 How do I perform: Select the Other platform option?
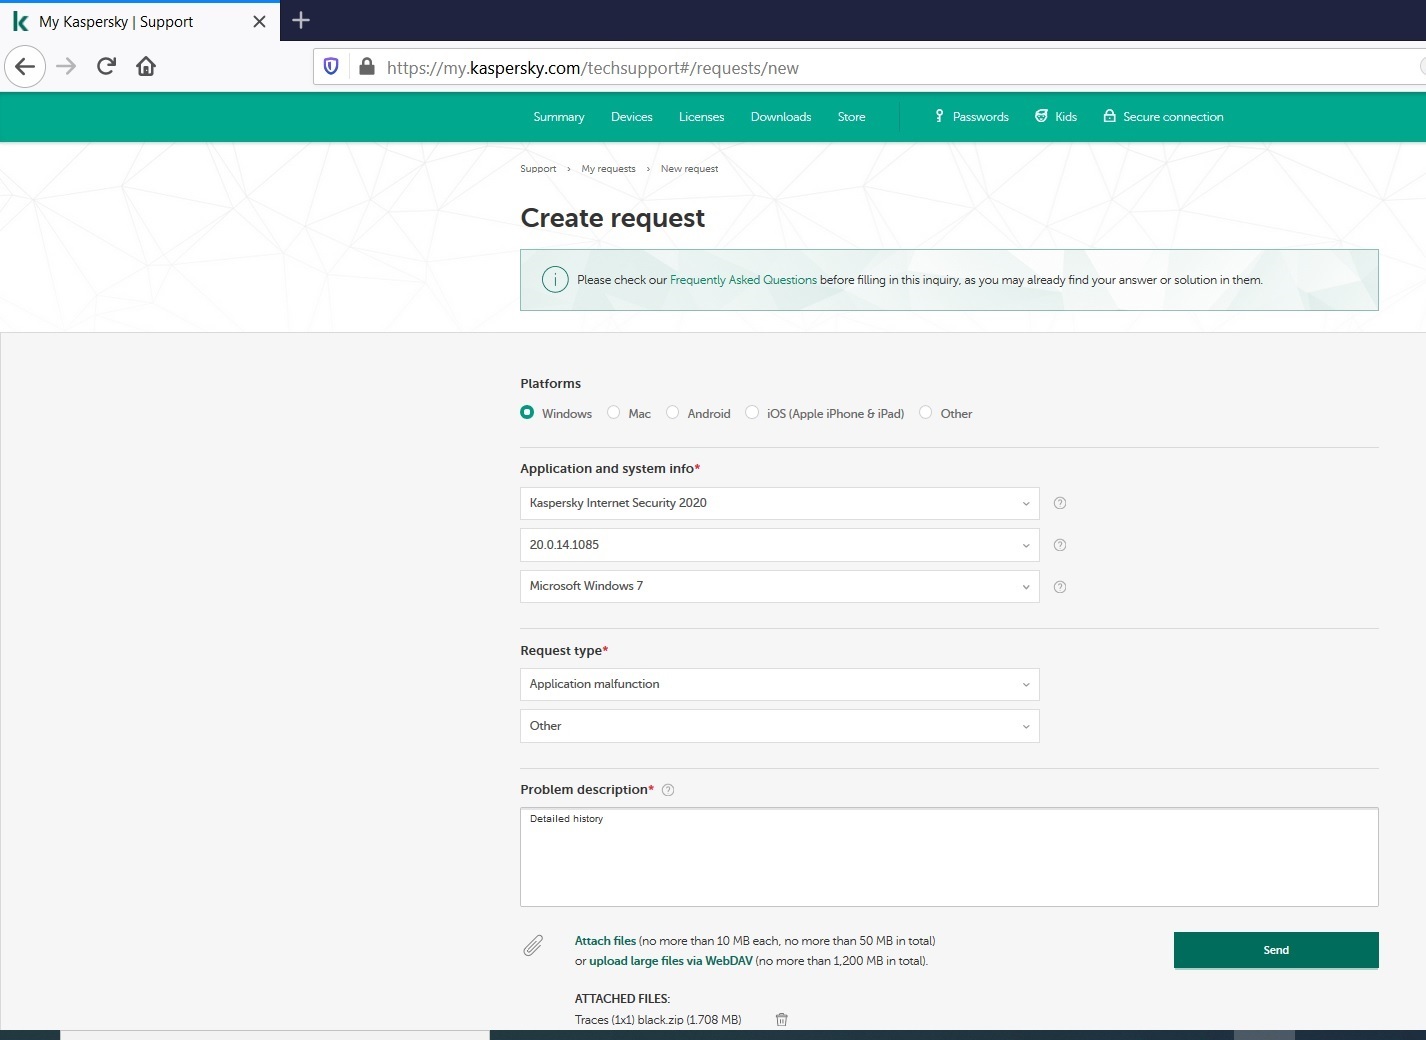click(926, 412)
